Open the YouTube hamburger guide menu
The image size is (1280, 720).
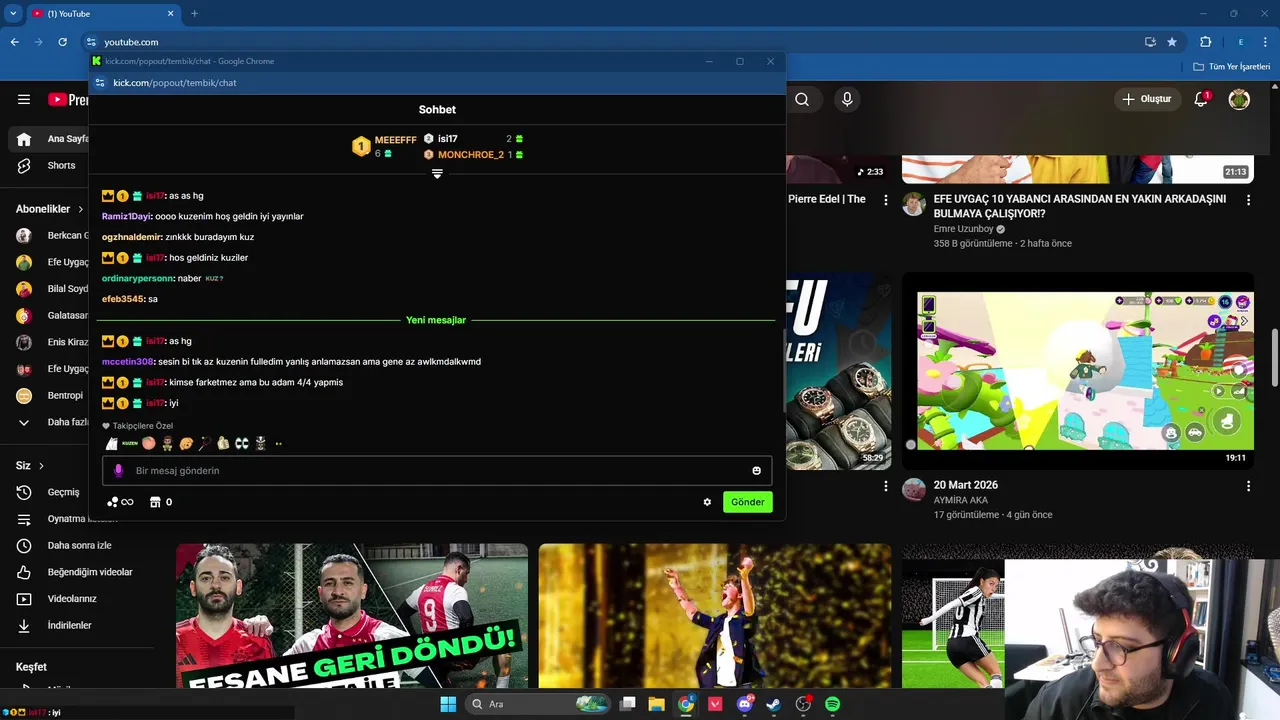pyautogui.click(x=24, y=99)
